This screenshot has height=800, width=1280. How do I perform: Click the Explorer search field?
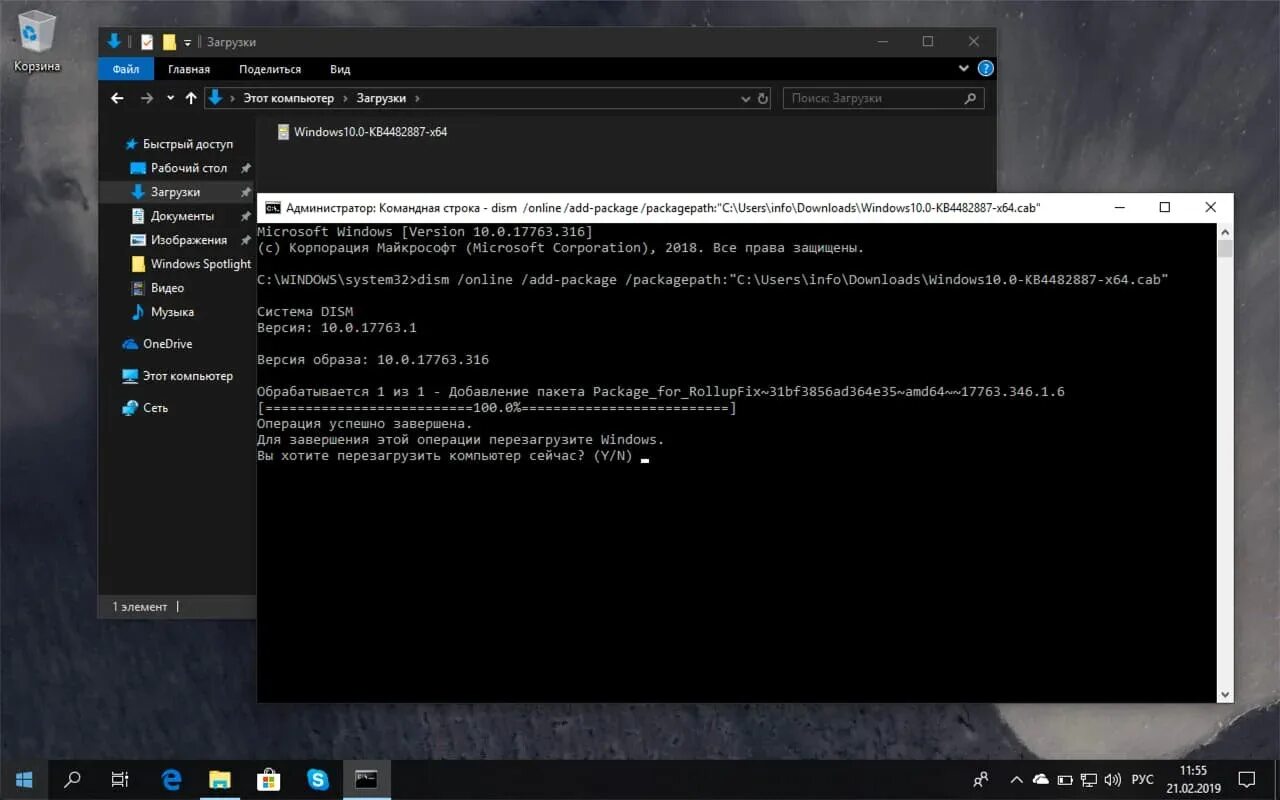884,99
